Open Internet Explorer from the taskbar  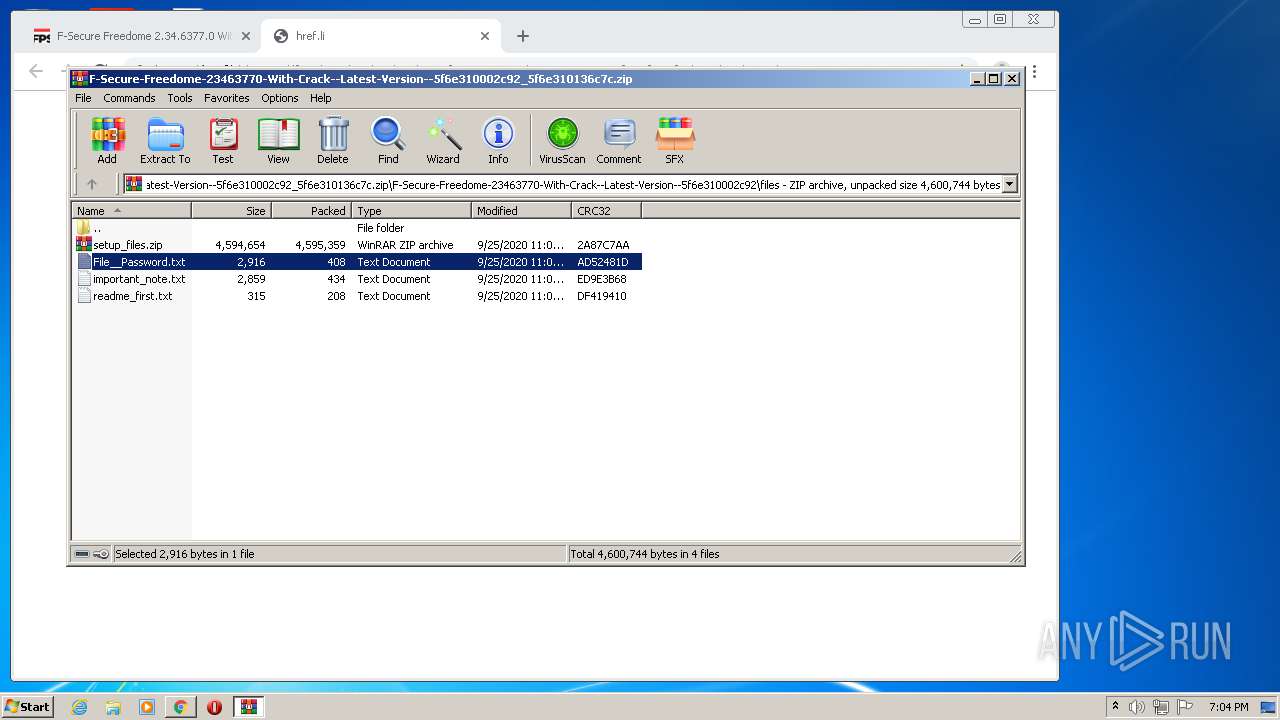pyautogui.click(x=79, y=707)
